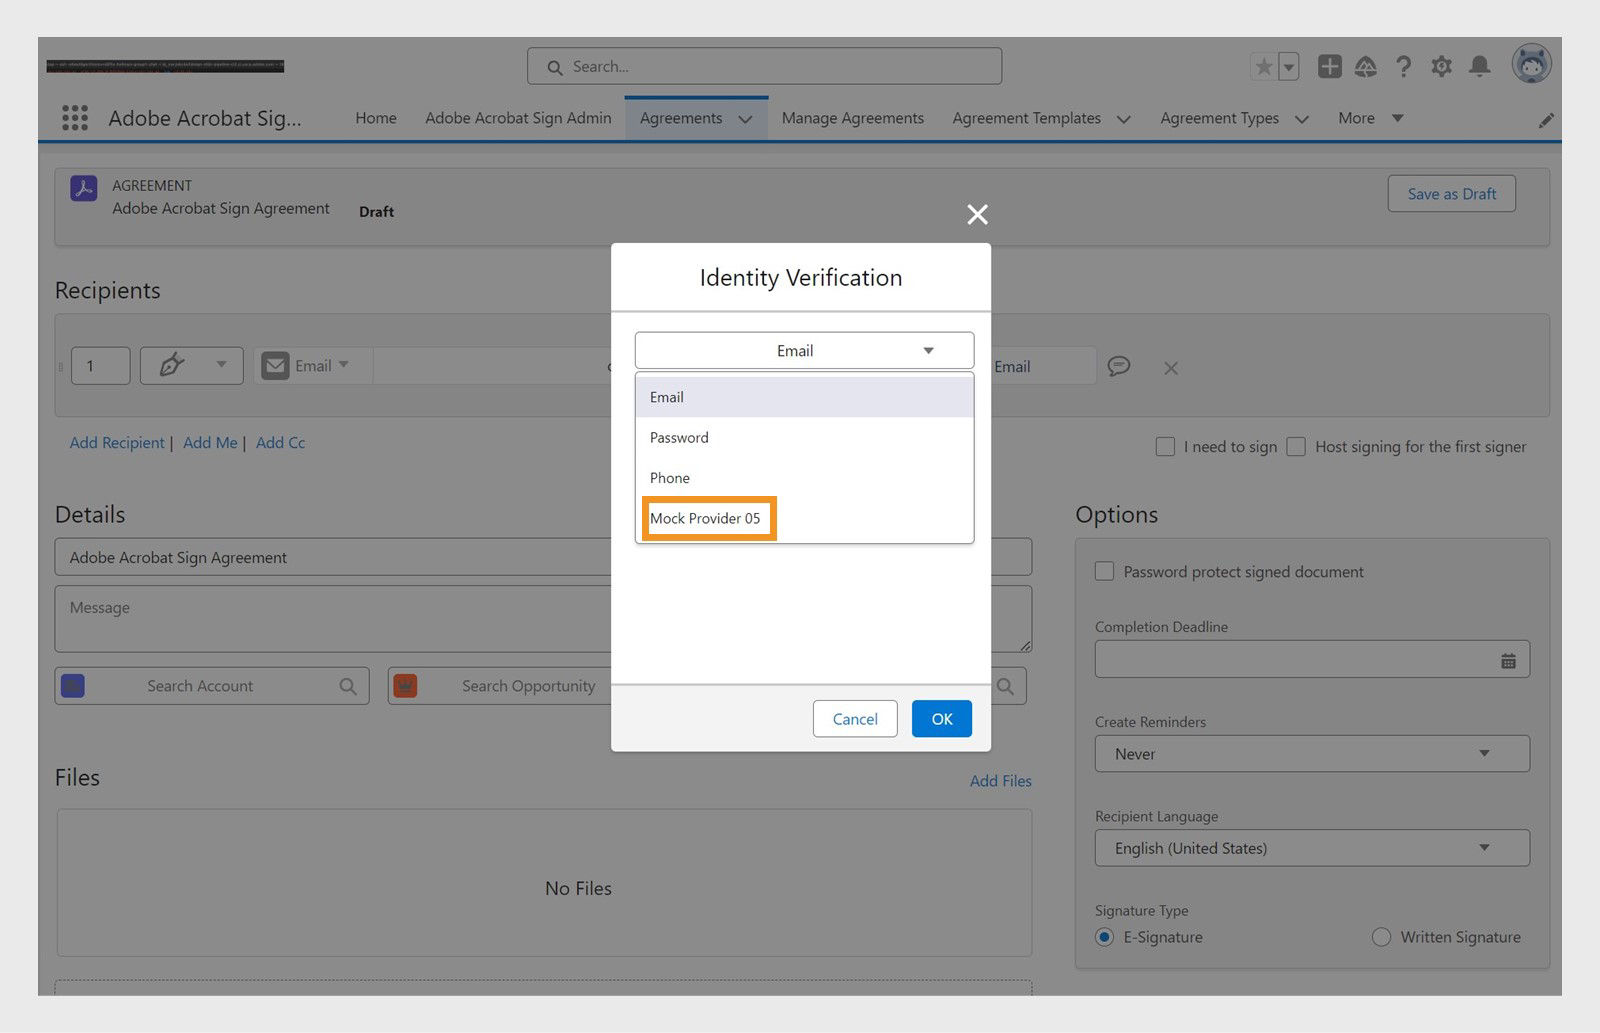Click the global actions plus icon

pyautogui.click(x=1329, y=66)
